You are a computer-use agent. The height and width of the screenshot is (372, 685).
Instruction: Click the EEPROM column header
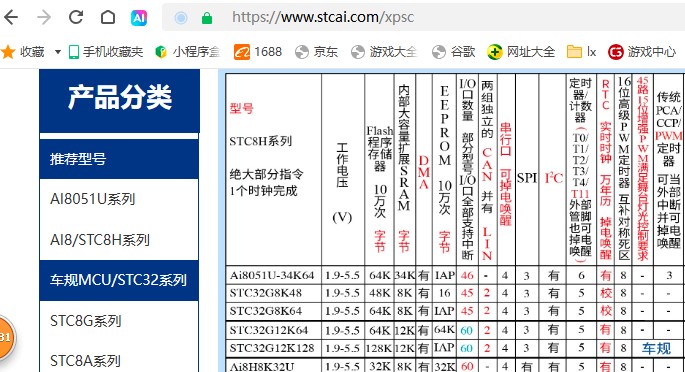tap(444, 169)
